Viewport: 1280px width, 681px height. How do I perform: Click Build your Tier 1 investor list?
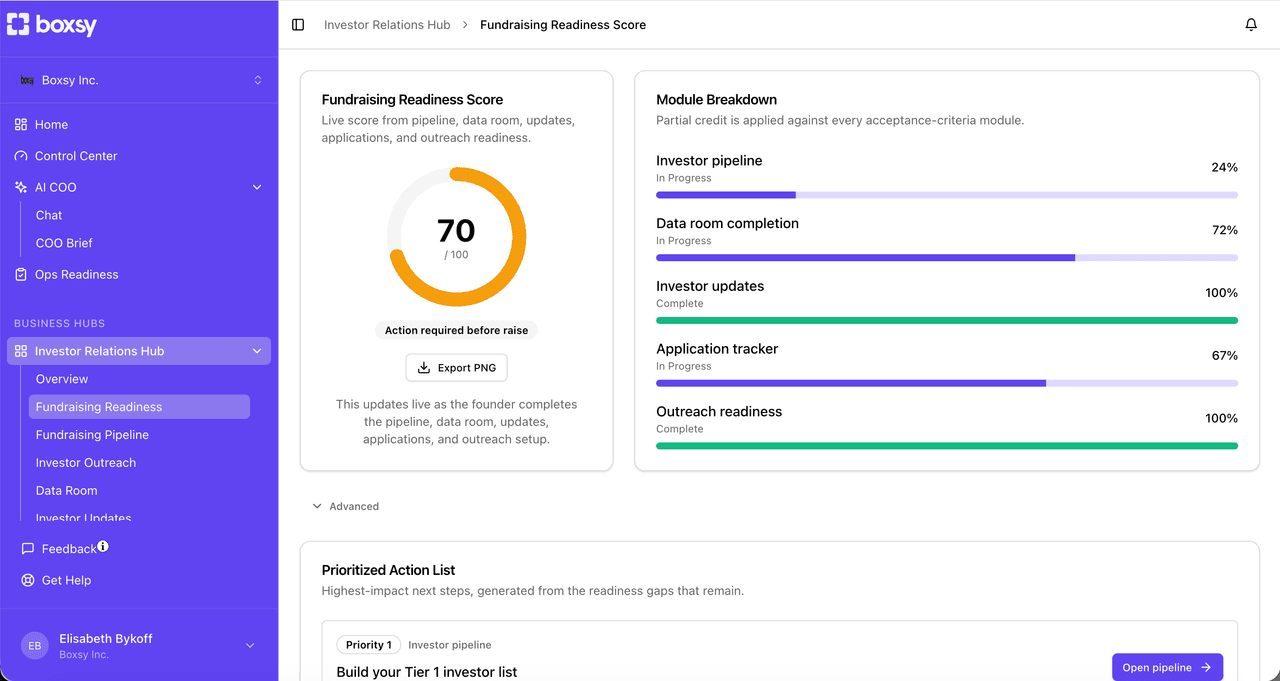[x=427, y=672]
